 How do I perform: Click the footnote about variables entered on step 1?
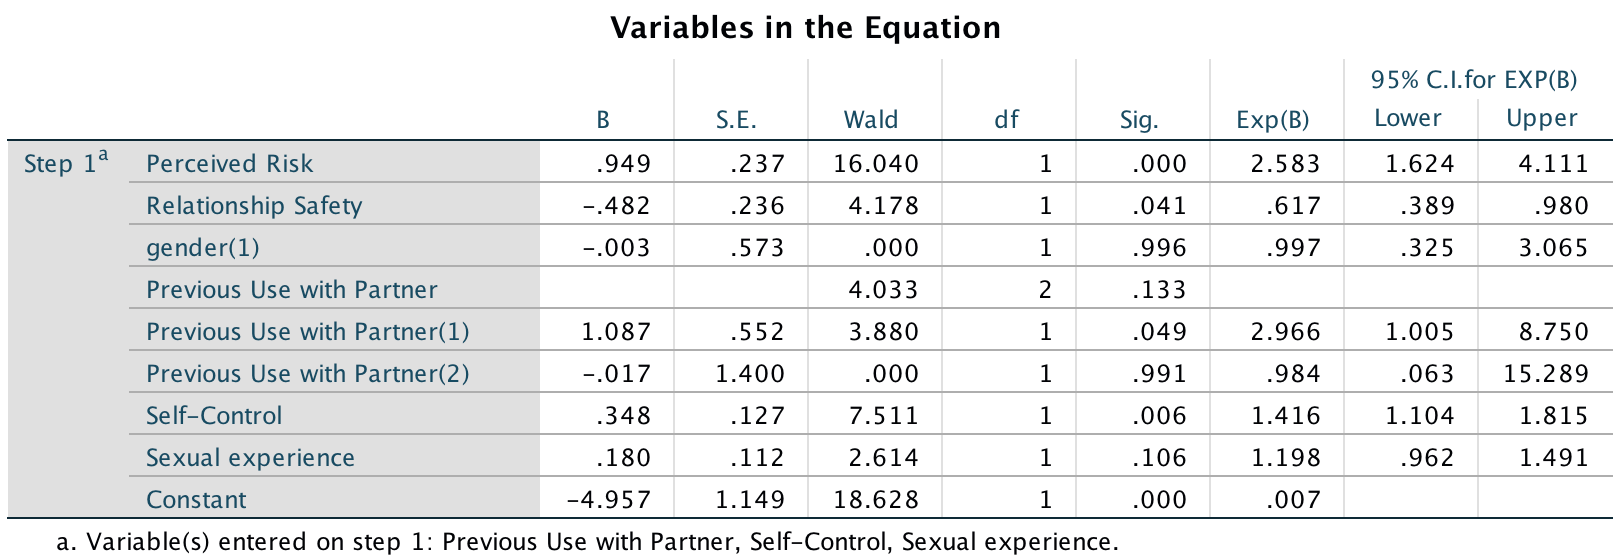click(588, 542)
